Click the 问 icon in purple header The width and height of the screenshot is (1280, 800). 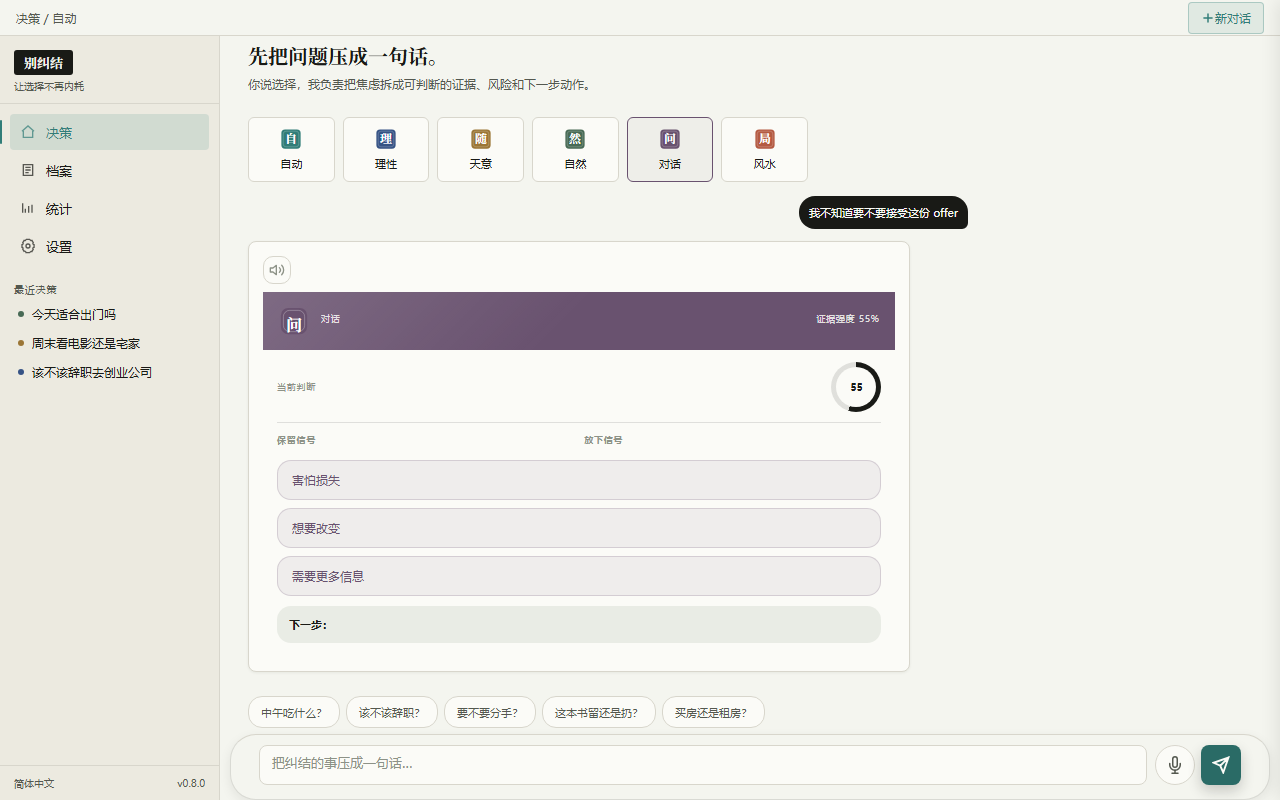[x=294, y=321]
